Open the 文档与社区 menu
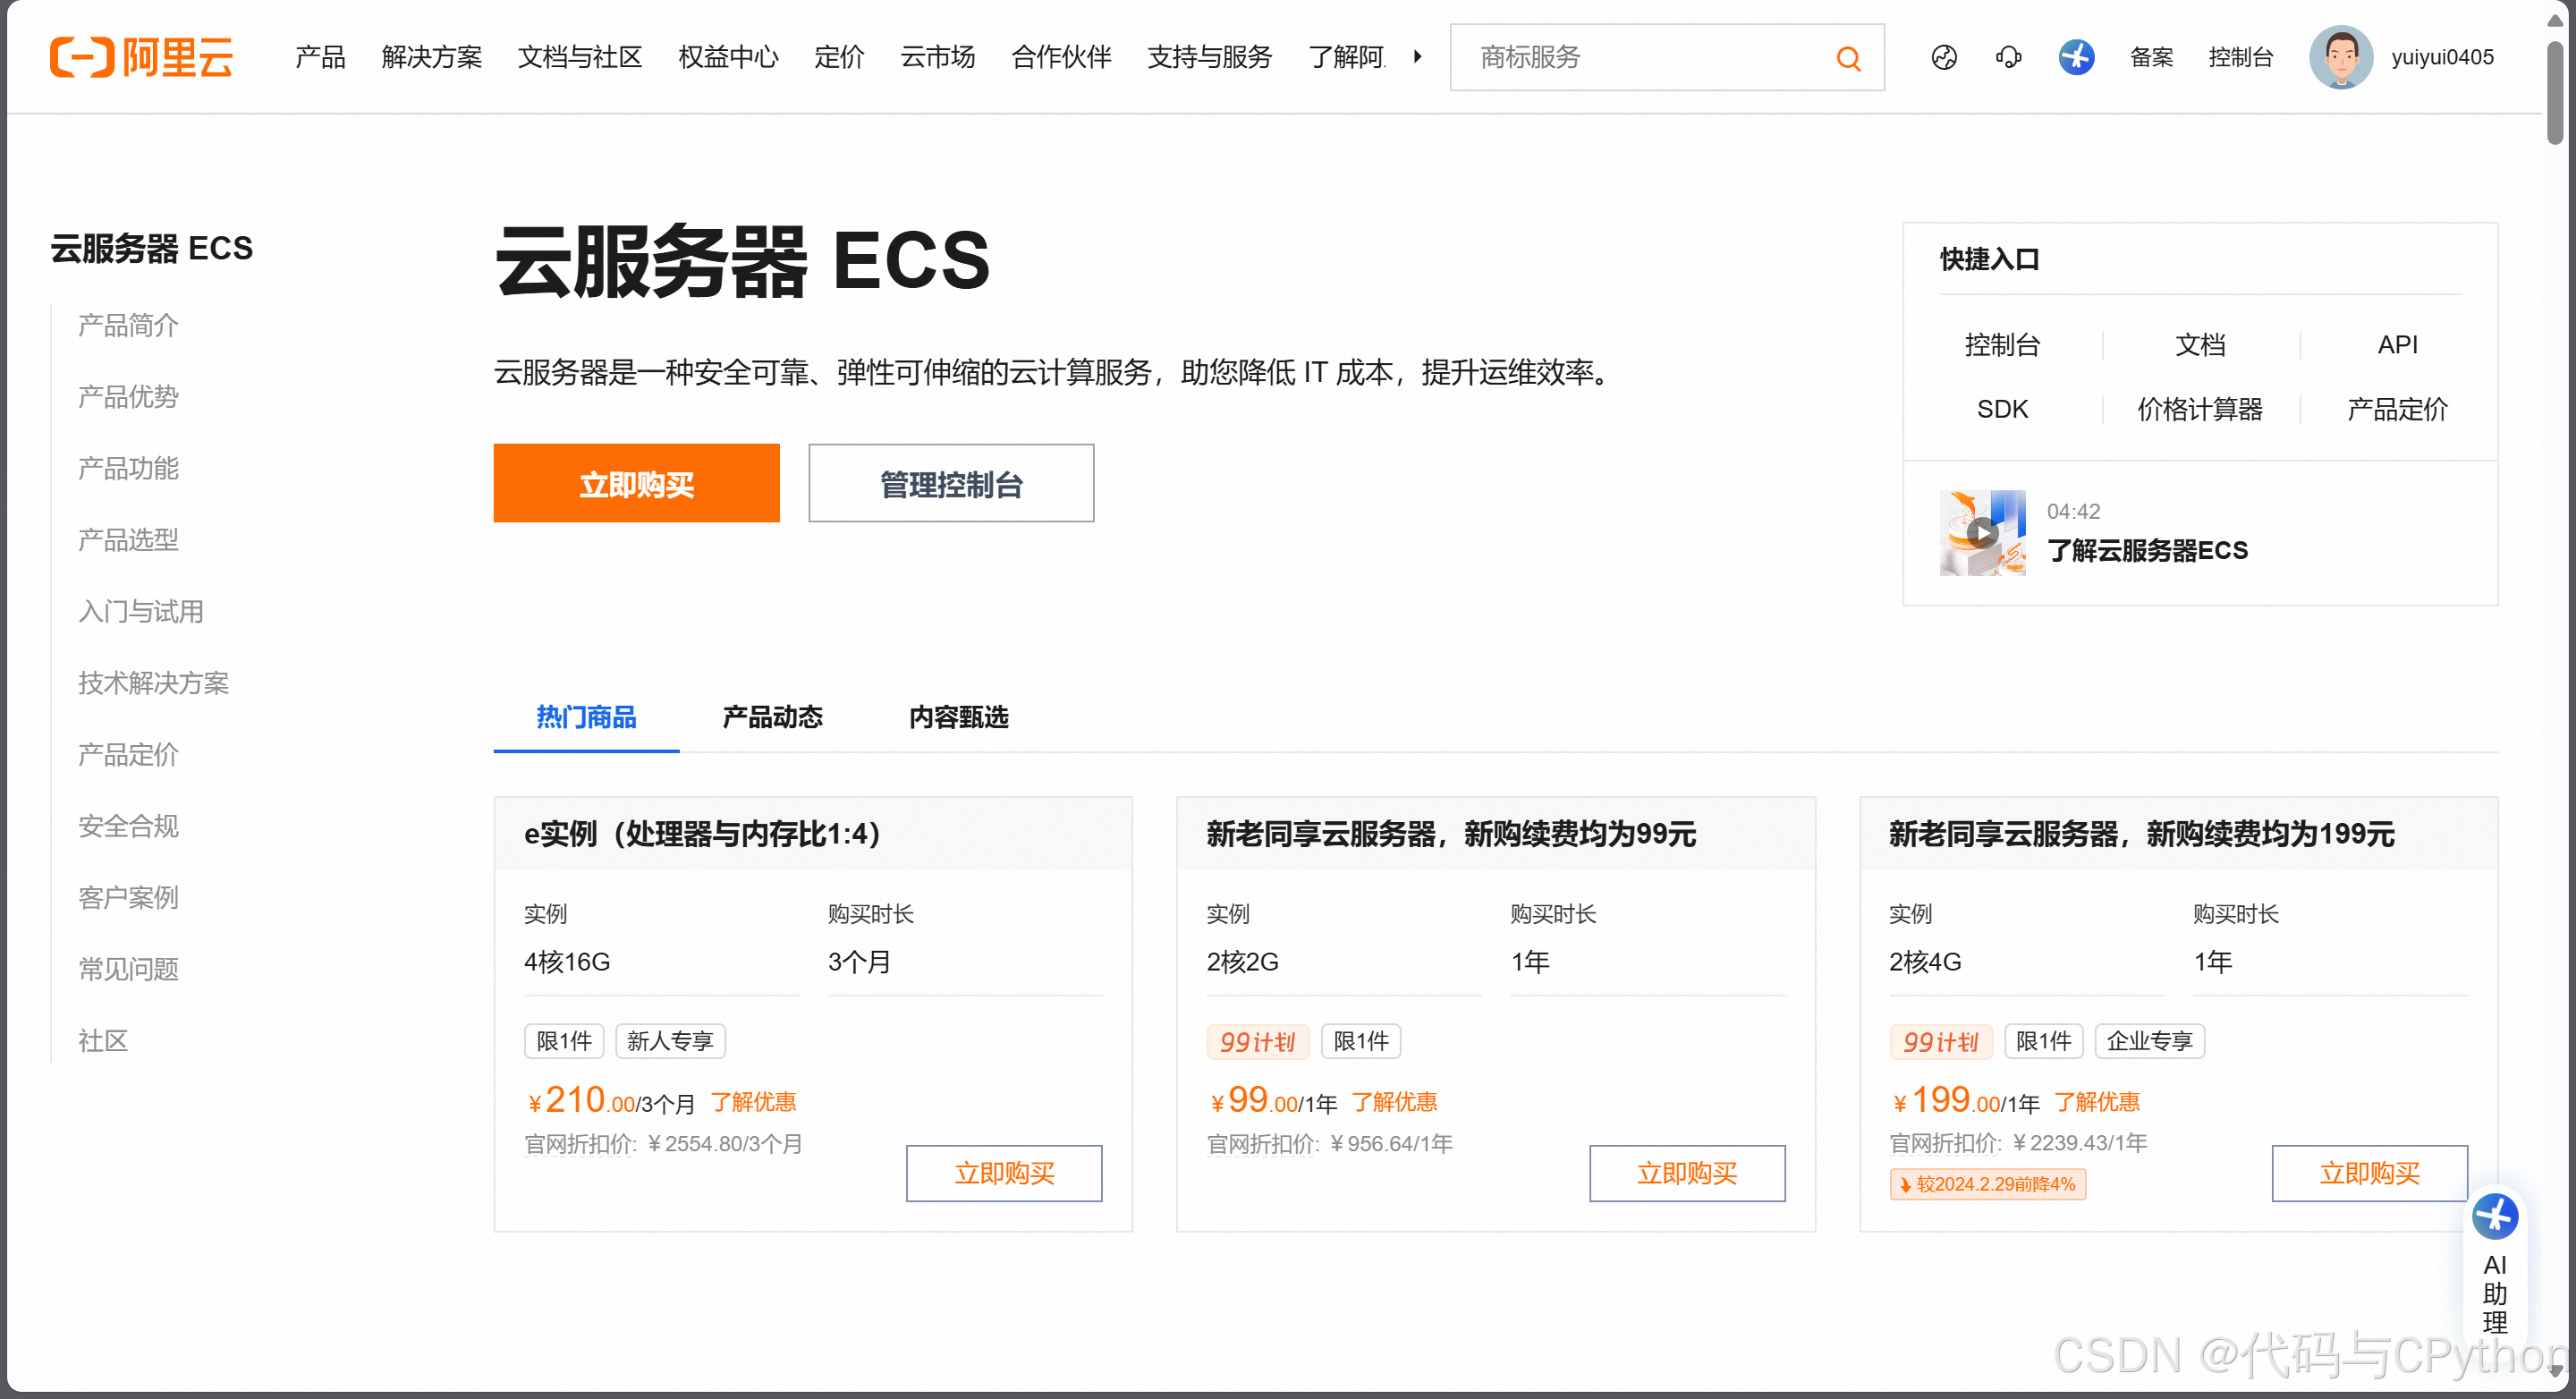 (579, 57)
